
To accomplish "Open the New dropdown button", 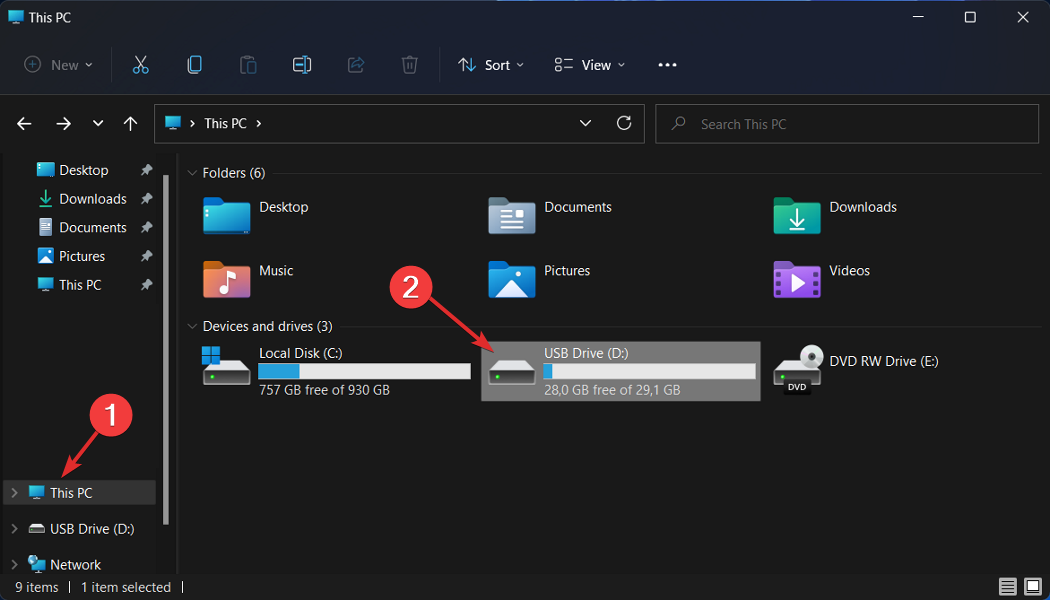I will pyautogui.click(x=59, y=65).
